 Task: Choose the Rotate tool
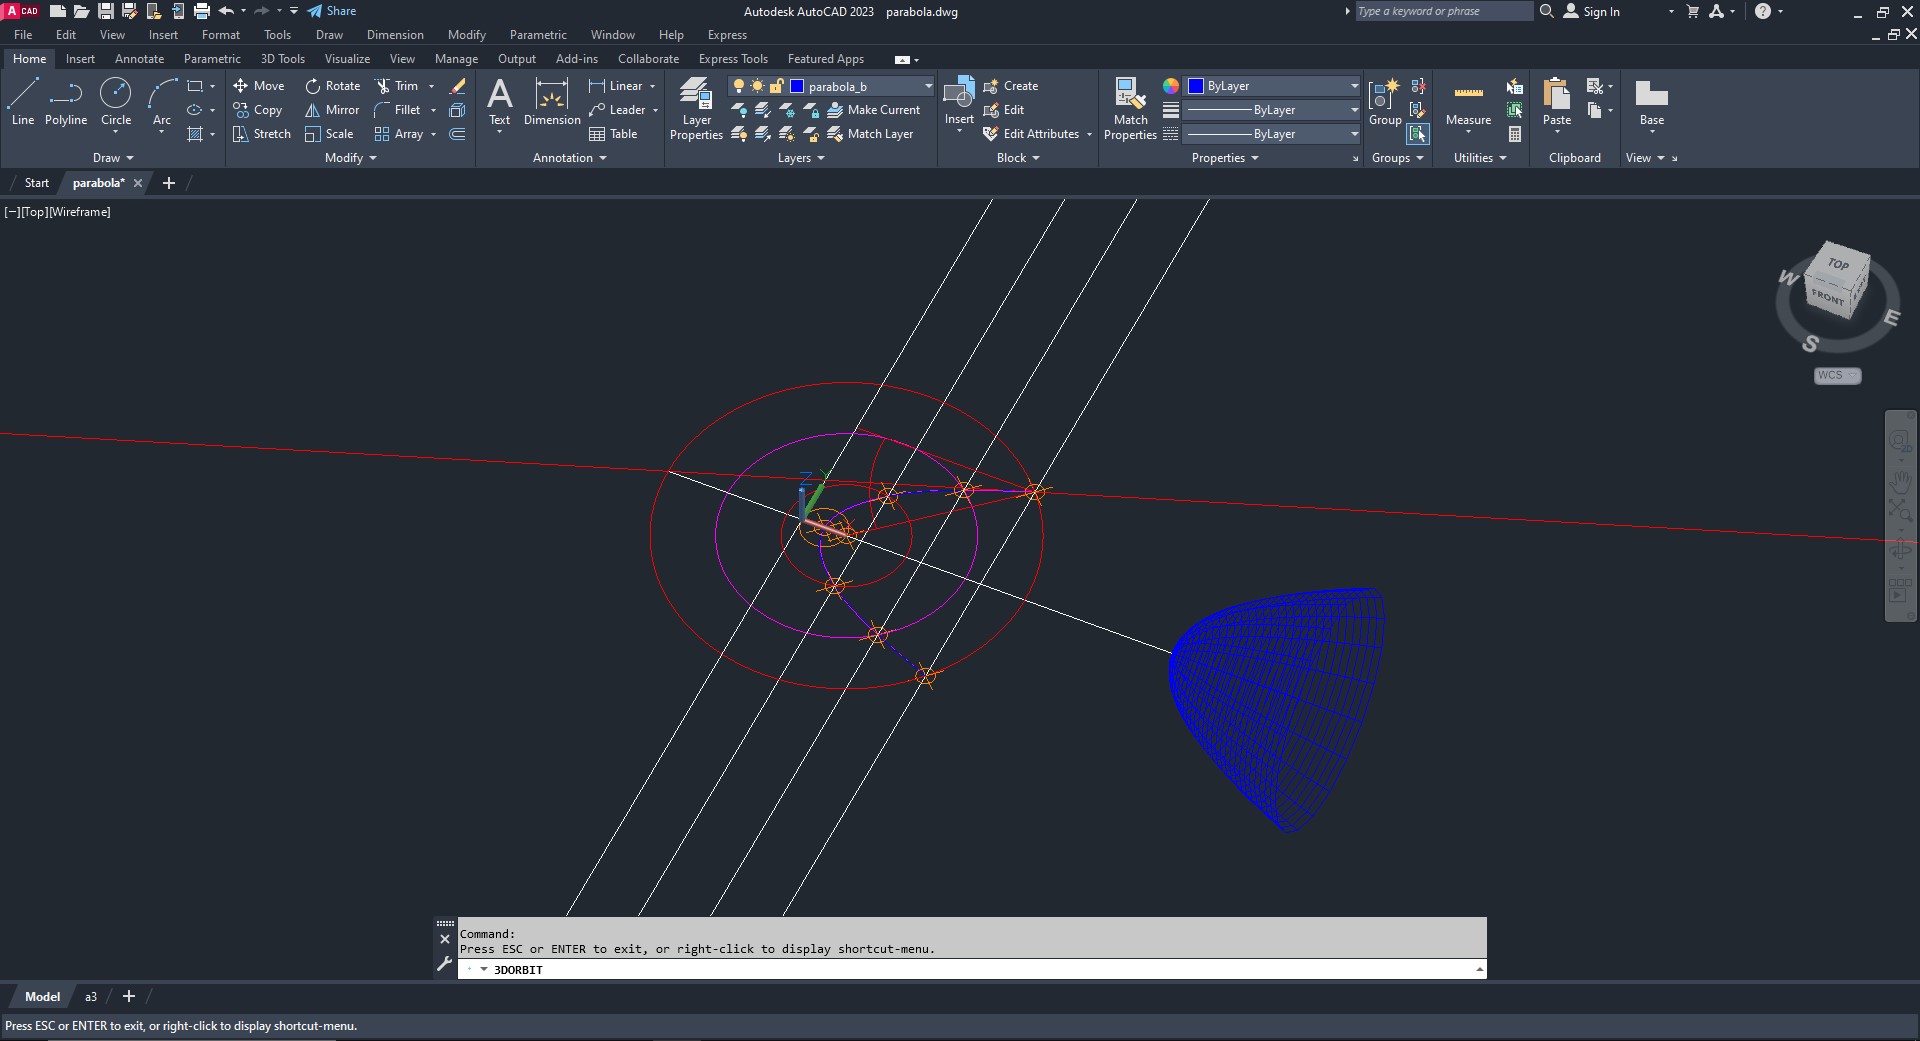click(x=332, y=86)
